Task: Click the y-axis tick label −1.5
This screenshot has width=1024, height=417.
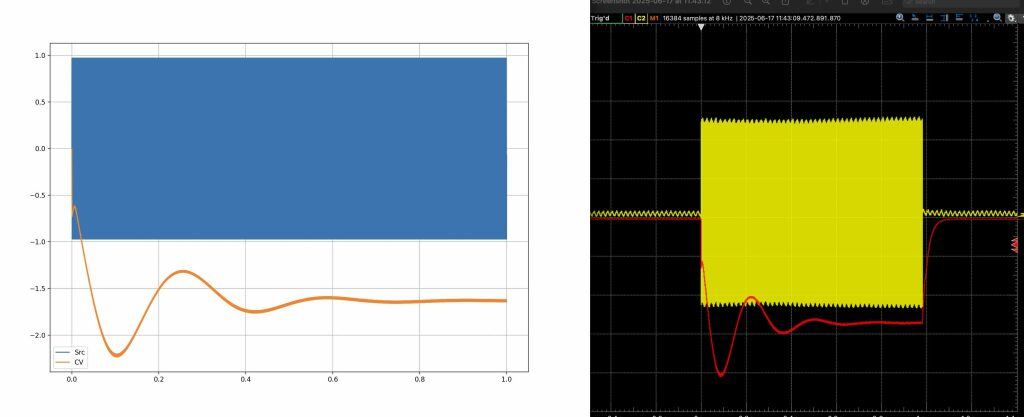Action: pos(39,289)
